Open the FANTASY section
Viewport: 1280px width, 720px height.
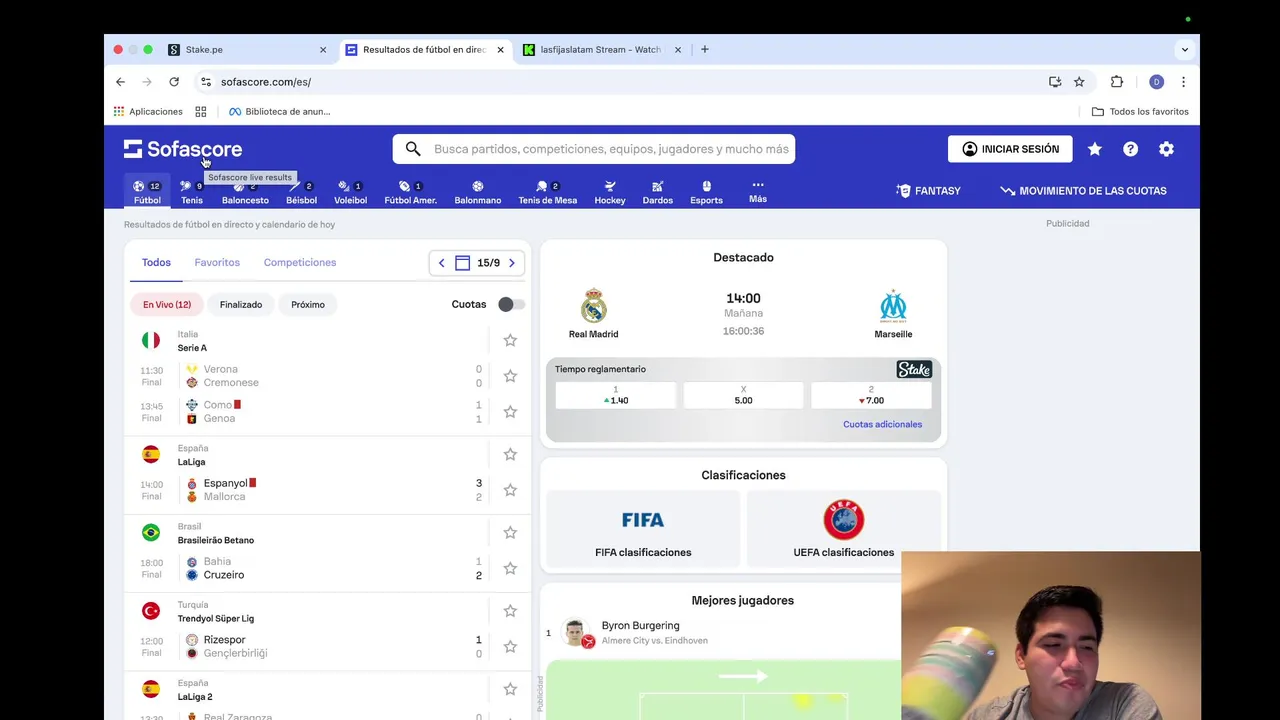coord(928,191)
